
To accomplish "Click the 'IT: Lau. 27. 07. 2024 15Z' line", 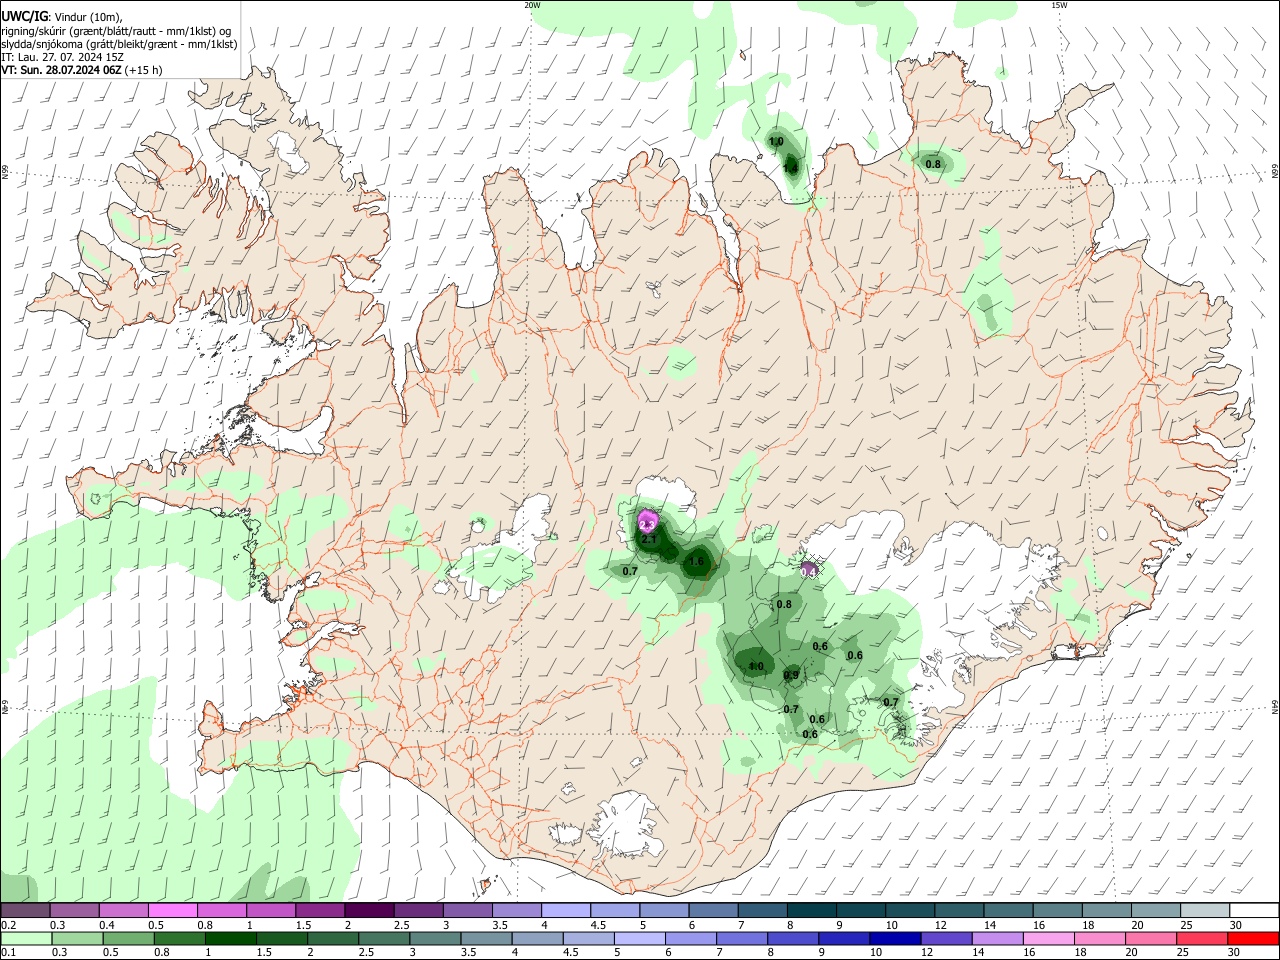I will 62,58.
